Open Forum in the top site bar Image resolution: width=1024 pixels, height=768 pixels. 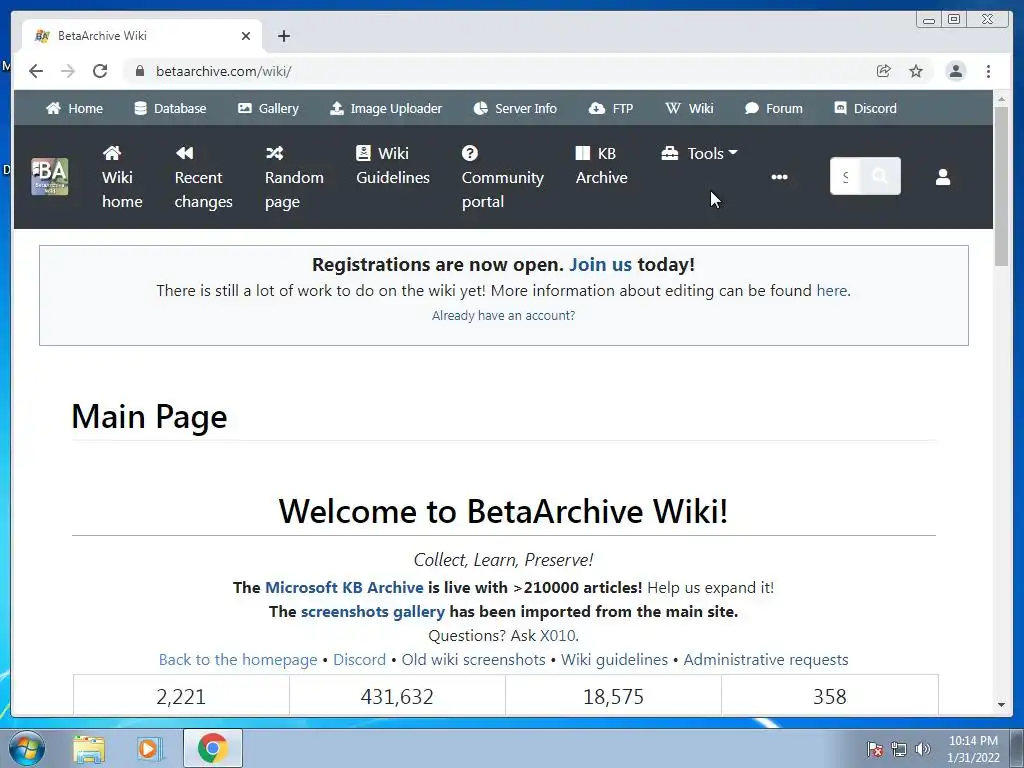coord(773,108)
